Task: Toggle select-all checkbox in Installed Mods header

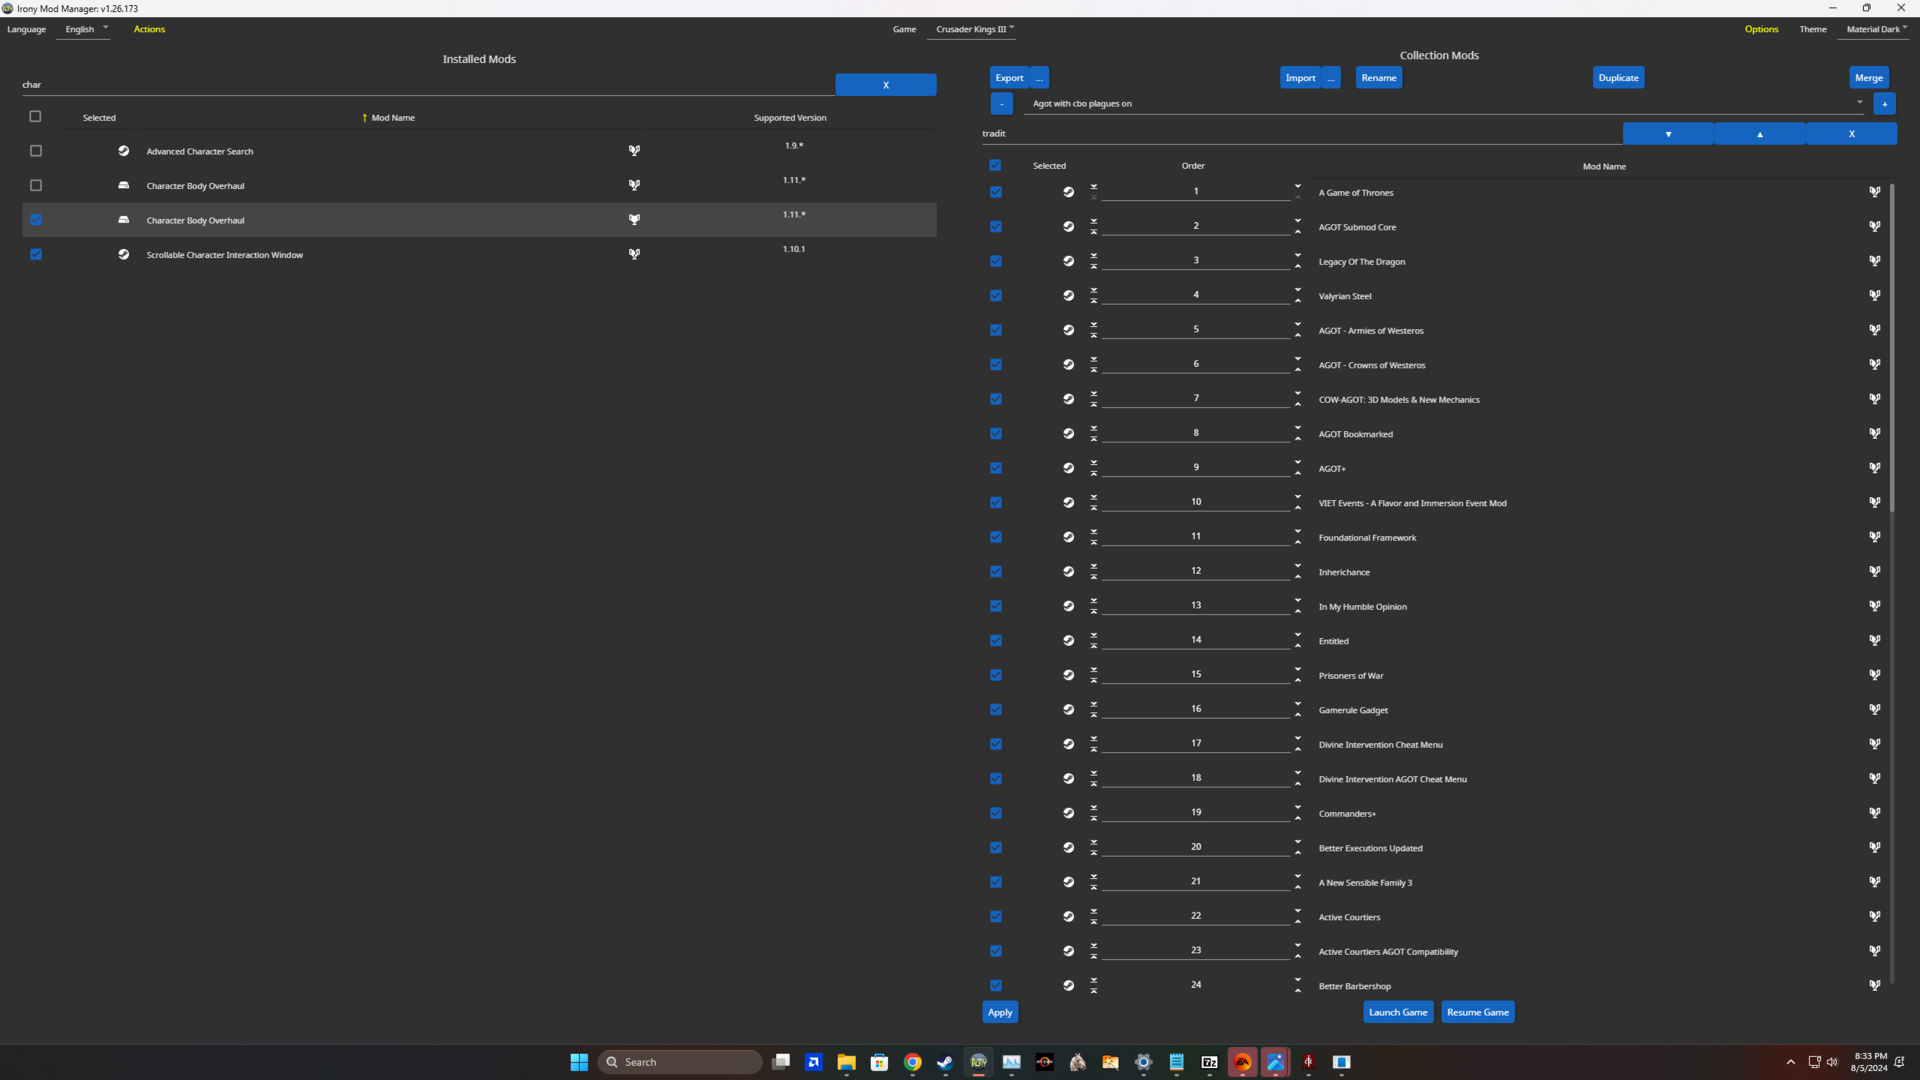Action: coord(36,116)
